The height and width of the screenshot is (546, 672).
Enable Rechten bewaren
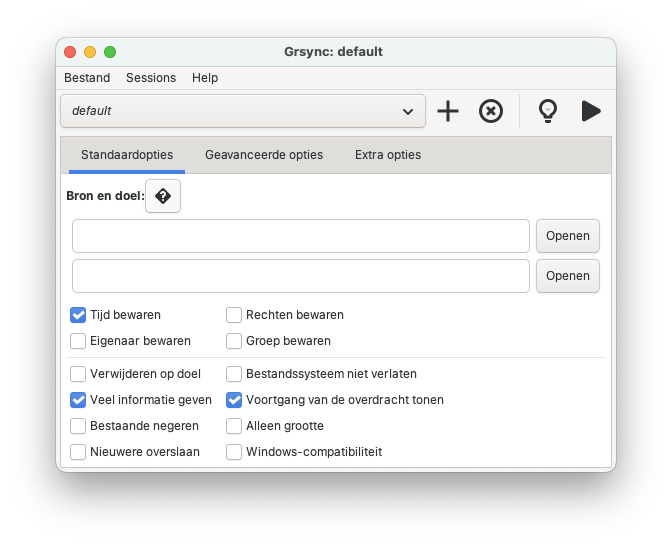[x=234, y=315]
